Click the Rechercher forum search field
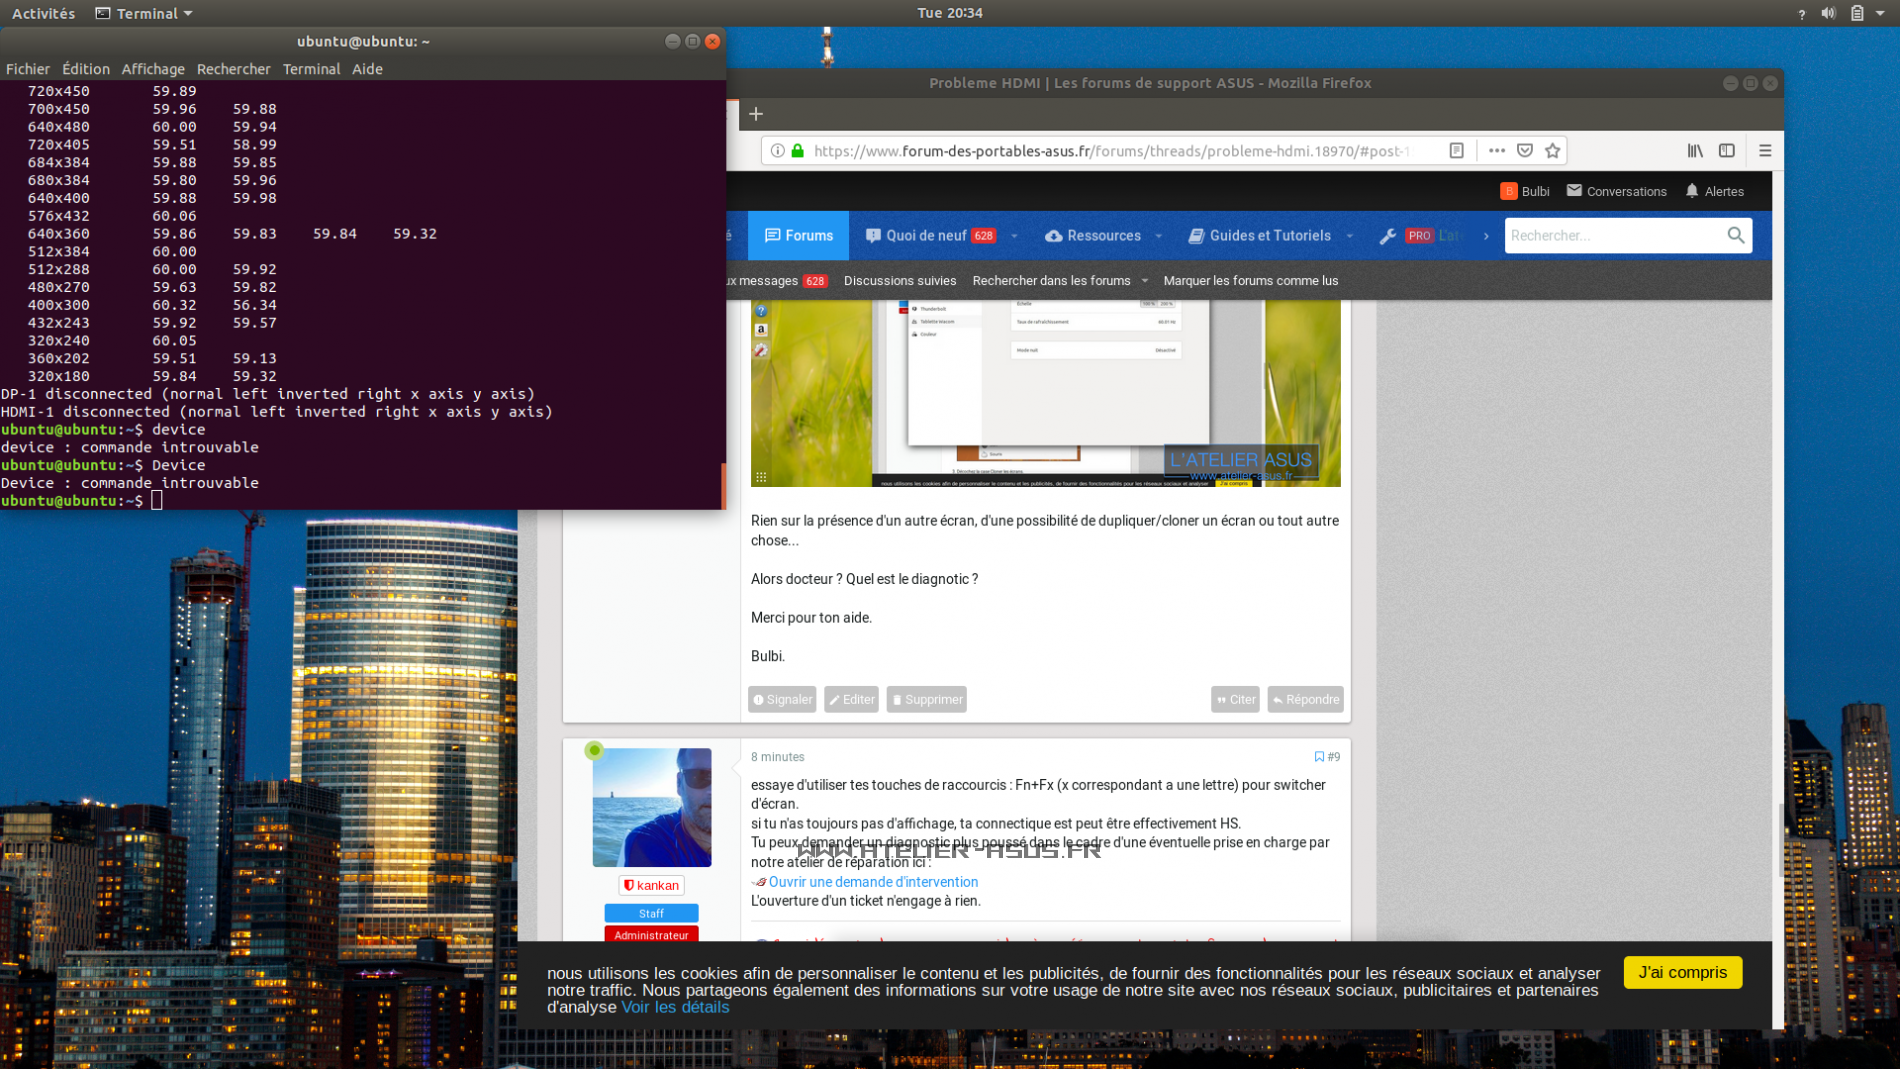The image size is (1900, 1069). (x=1612, y=236)
